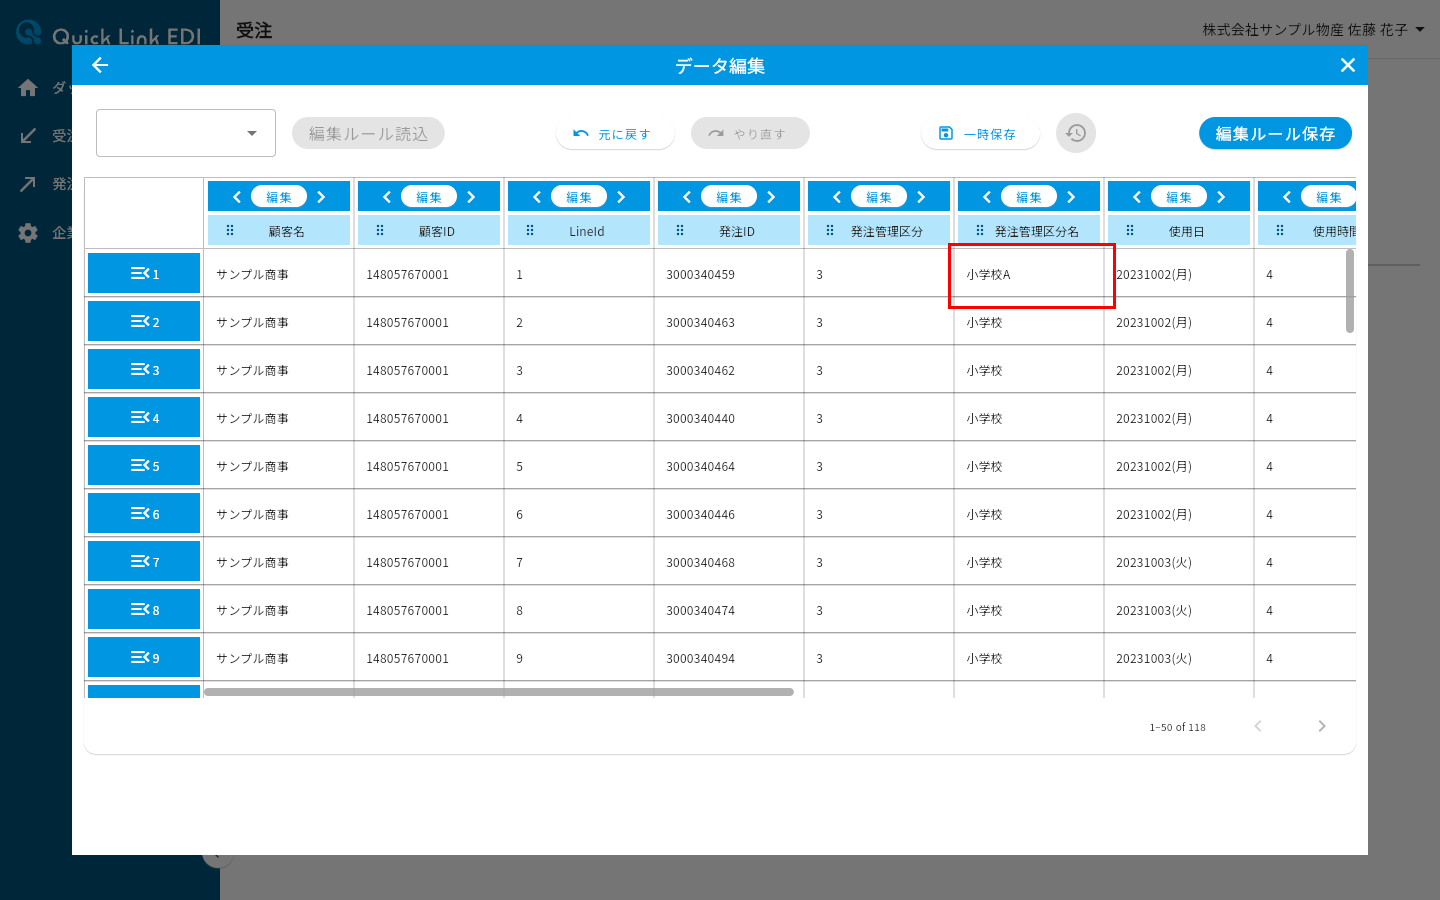Go to next page of results
This screenshot has width=1440, height=900.
1322,726
